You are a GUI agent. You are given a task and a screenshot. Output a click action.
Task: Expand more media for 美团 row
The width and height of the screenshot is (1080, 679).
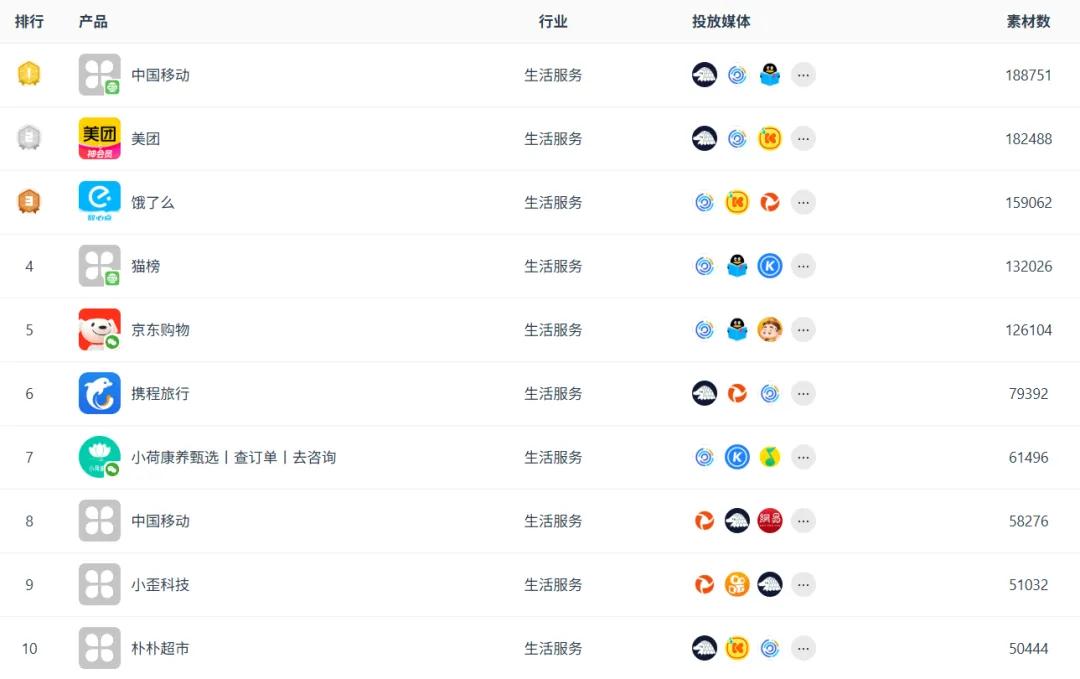click(803, 139)
